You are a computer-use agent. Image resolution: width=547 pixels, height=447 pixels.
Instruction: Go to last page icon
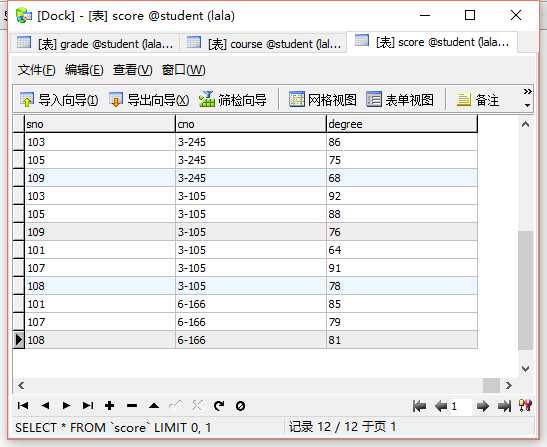click(x=504, y=406)
